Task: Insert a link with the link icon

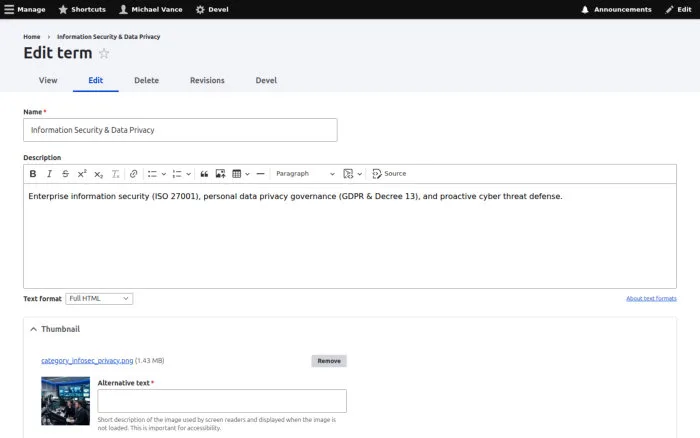Action: point(133,174)
